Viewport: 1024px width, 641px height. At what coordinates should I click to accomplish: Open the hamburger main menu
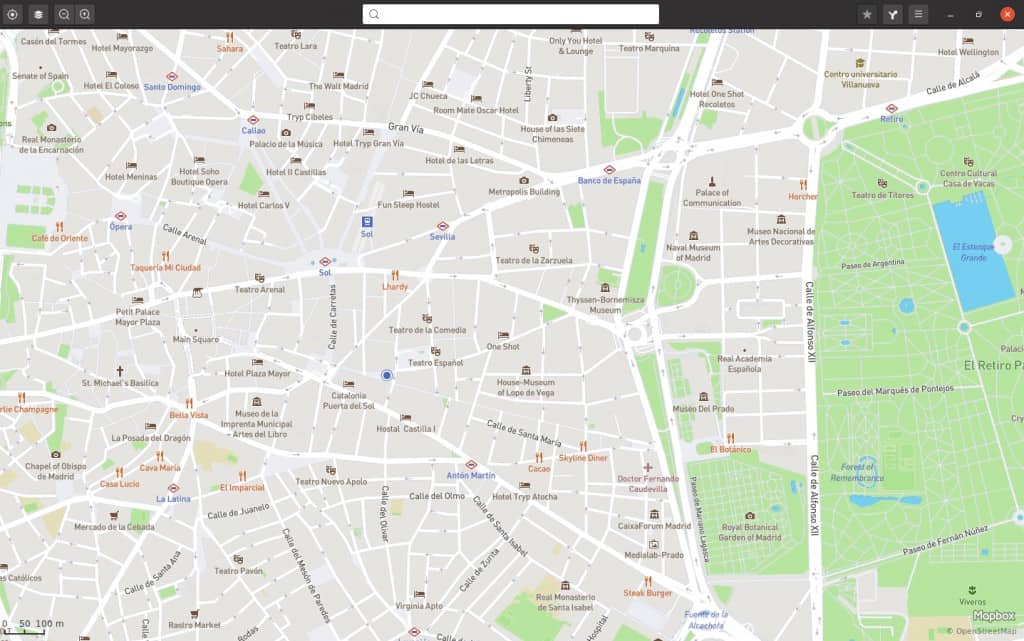pos(918,14)
